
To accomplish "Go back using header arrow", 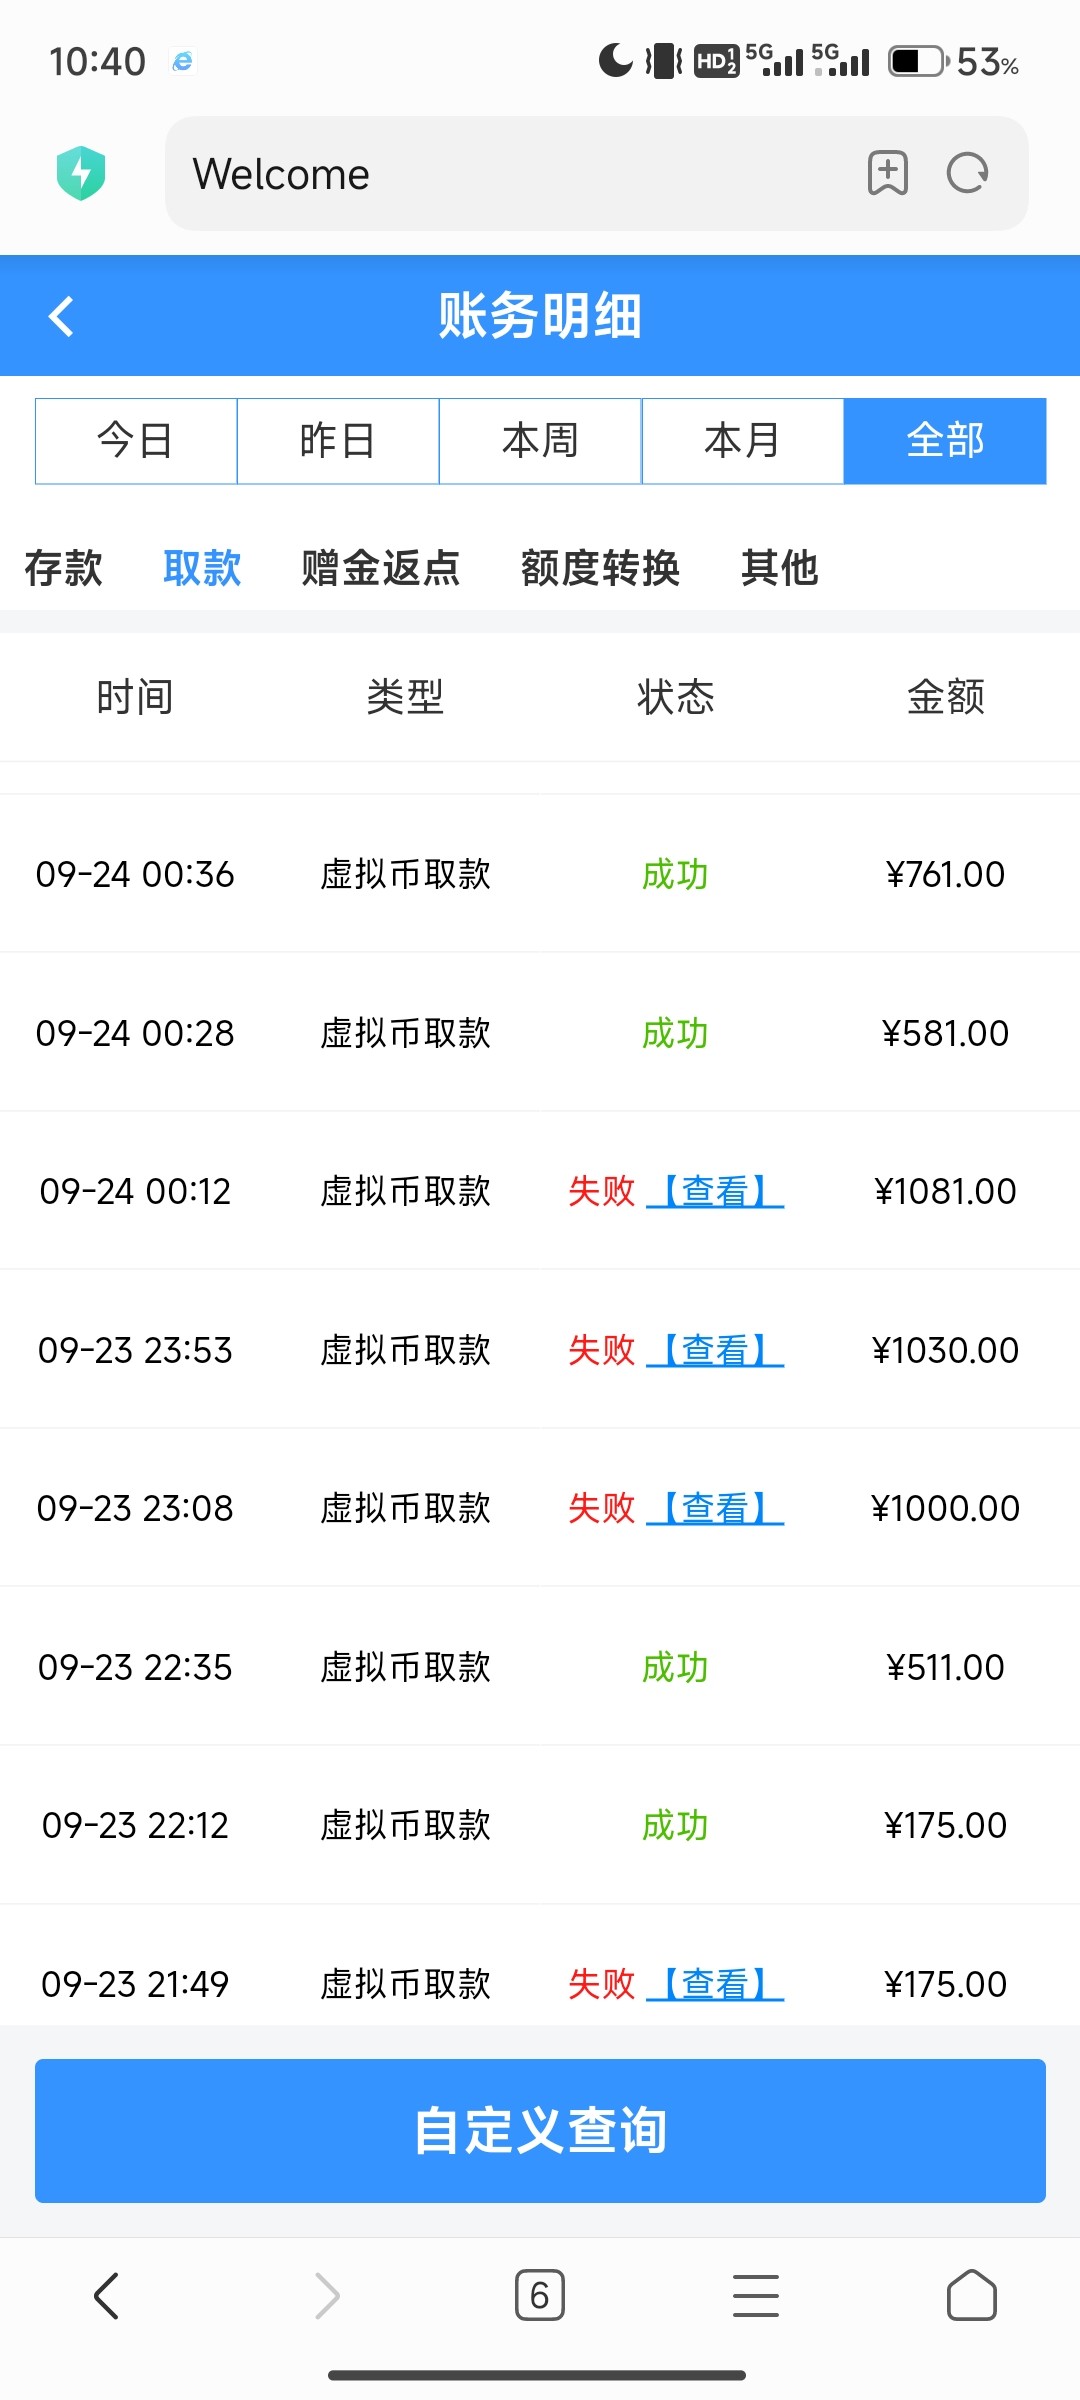I will [x=62, y=317].
